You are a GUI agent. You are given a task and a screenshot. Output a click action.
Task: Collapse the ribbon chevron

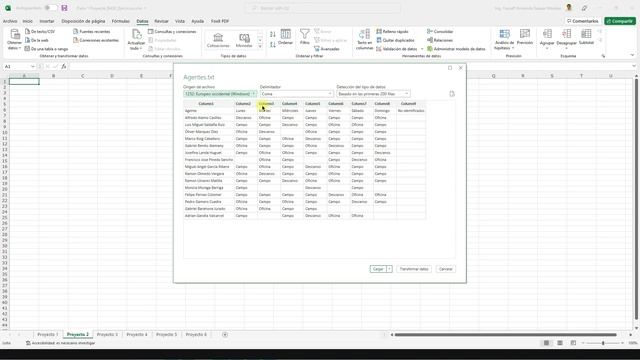tap(632, 56)
